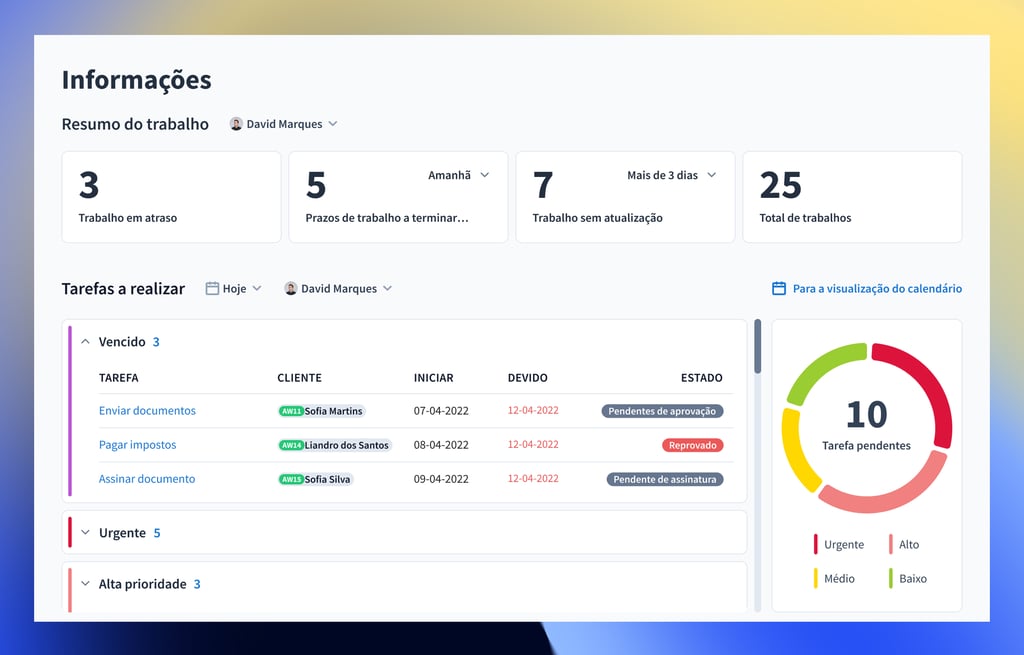
Task: Open the Mais de 3 dias dropdown
Action: click(x=672, y=175)
